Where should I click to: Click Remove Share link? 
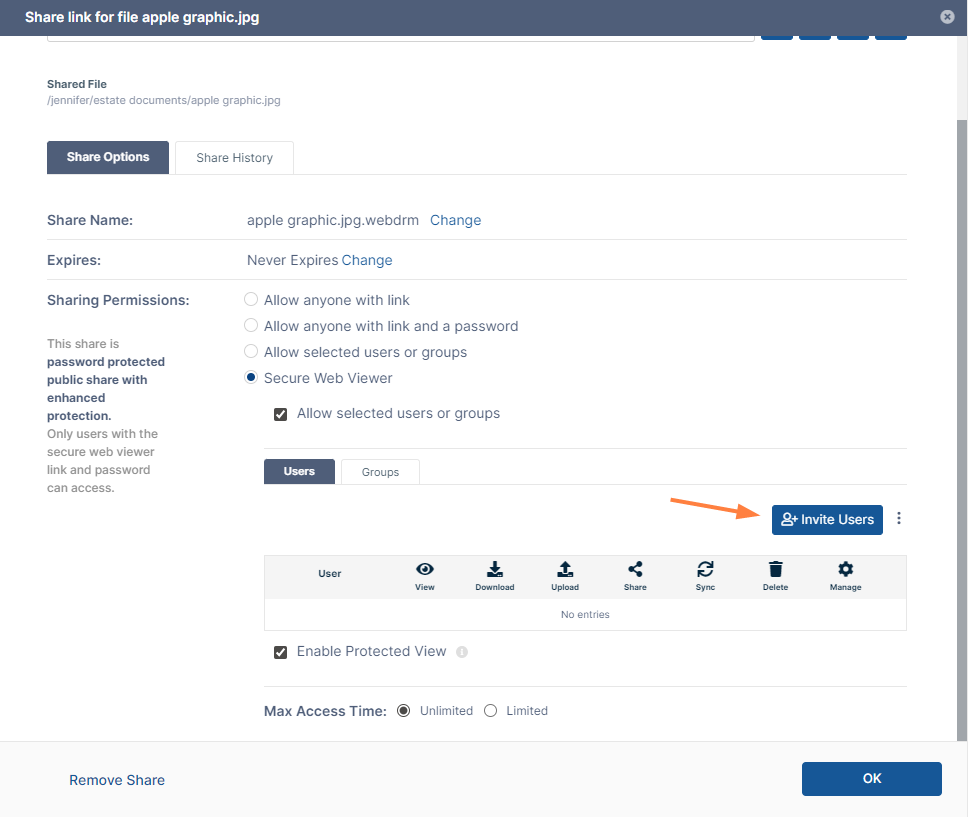(117, 780)
